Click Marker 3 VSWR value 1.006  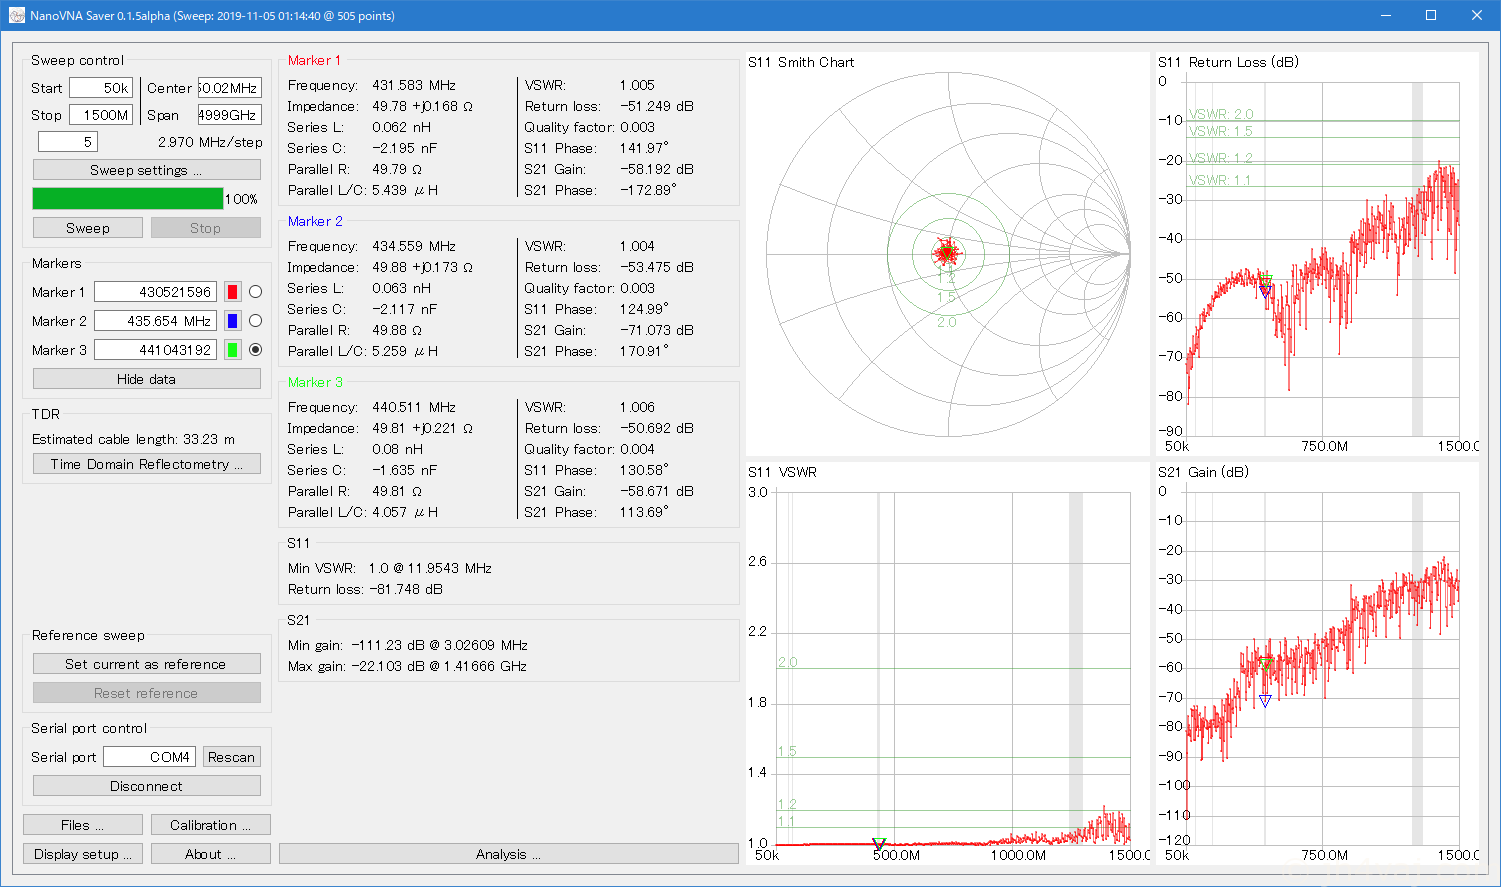coord(637,407)
